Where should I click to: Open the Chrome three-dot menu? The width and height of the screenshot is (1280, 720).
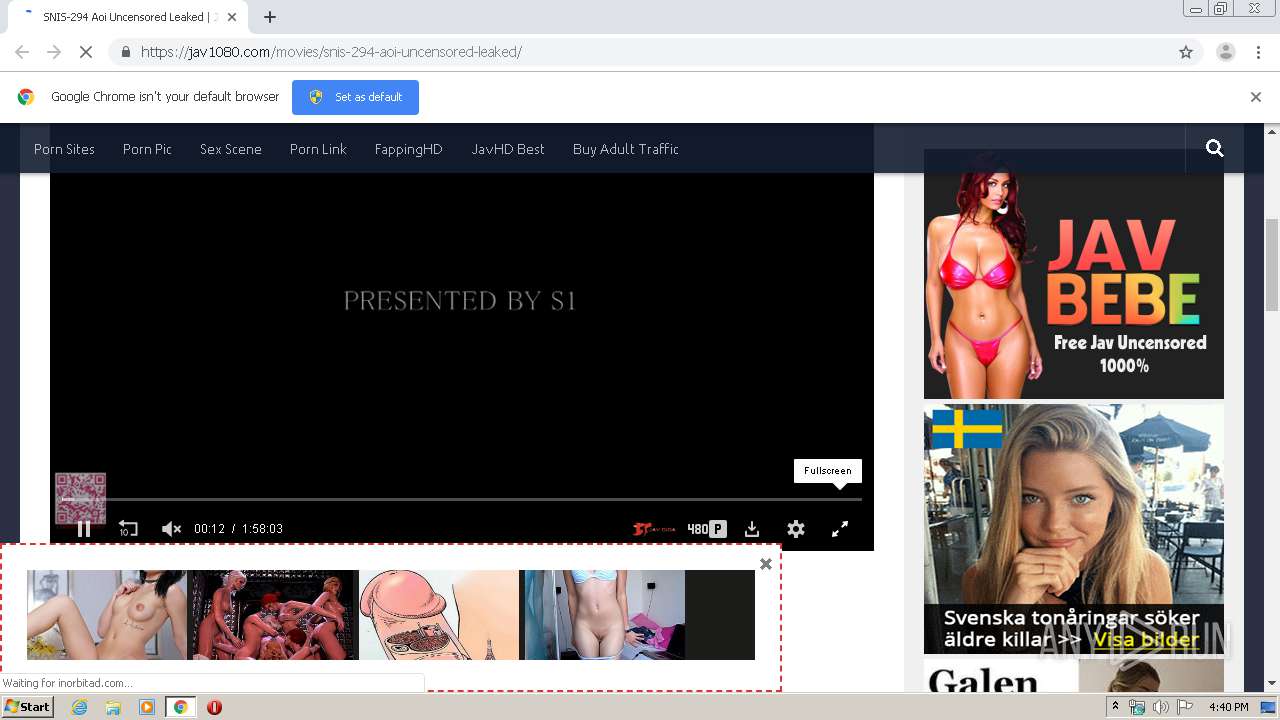click(1259, 52)
